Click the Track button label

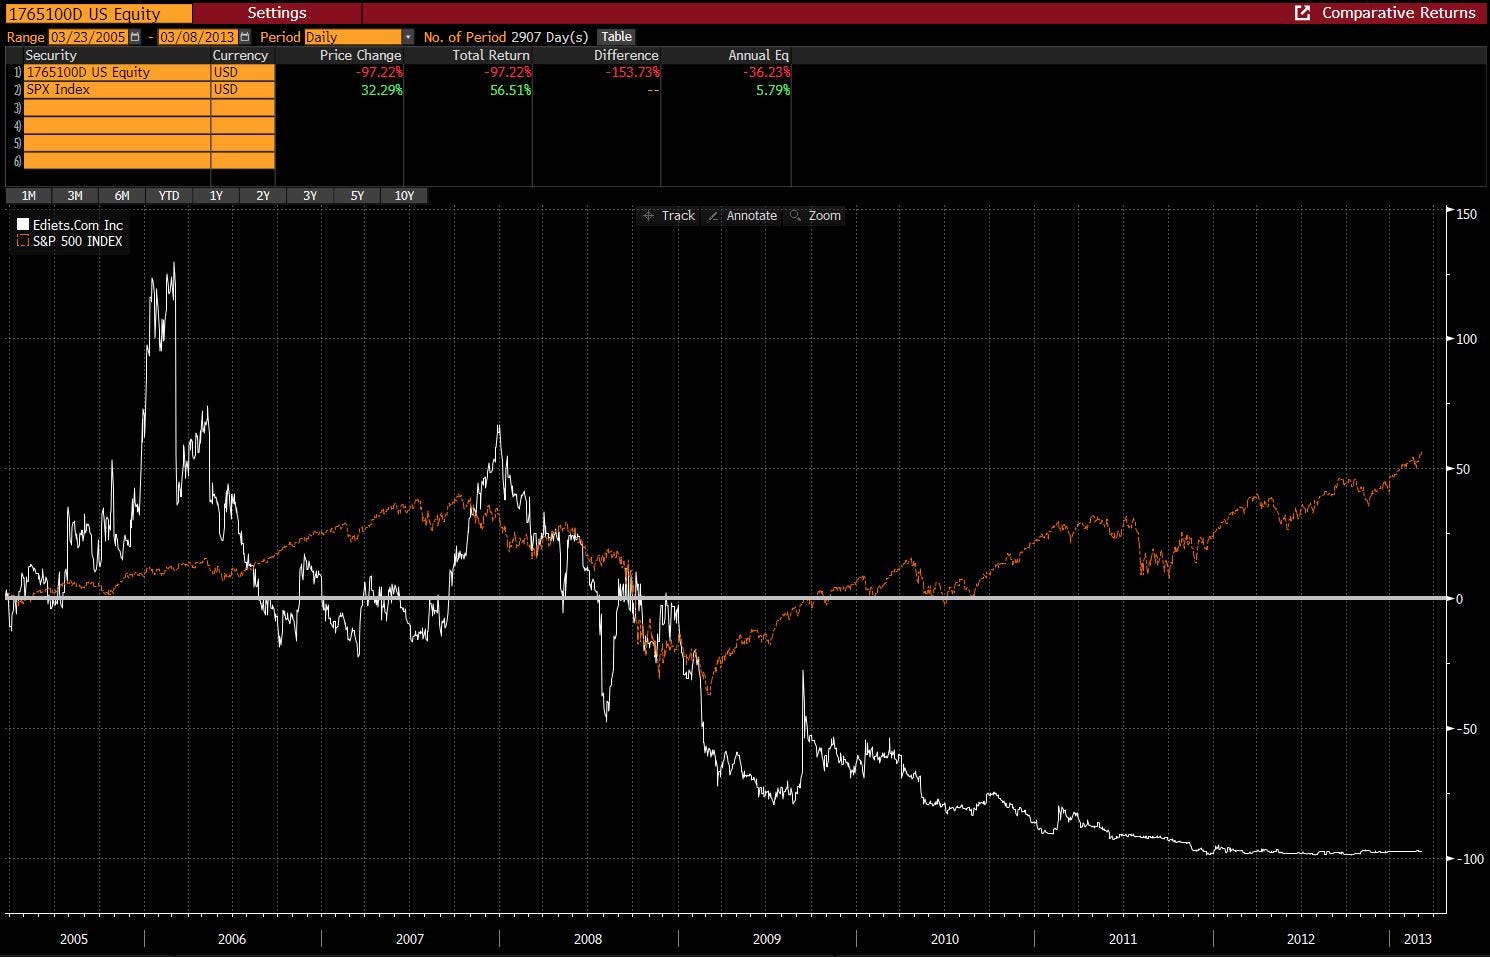(x=678, y=216)
